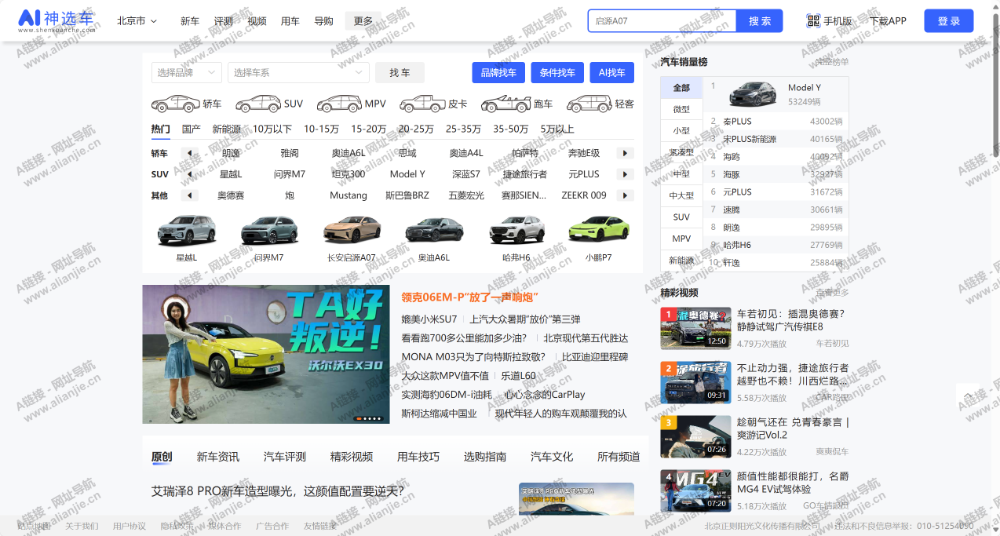Click right arrow in 其他 row
1000x536 pixels.
click(625, 195)
